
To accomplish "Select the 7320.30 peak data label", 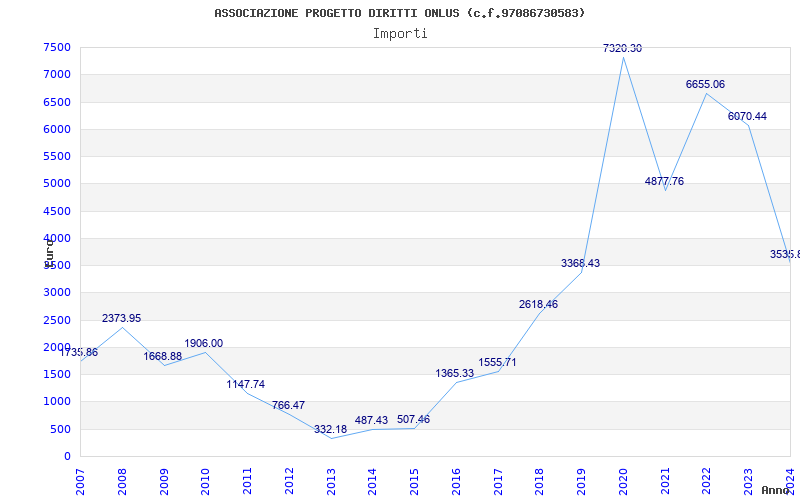I will coord(622,48).
